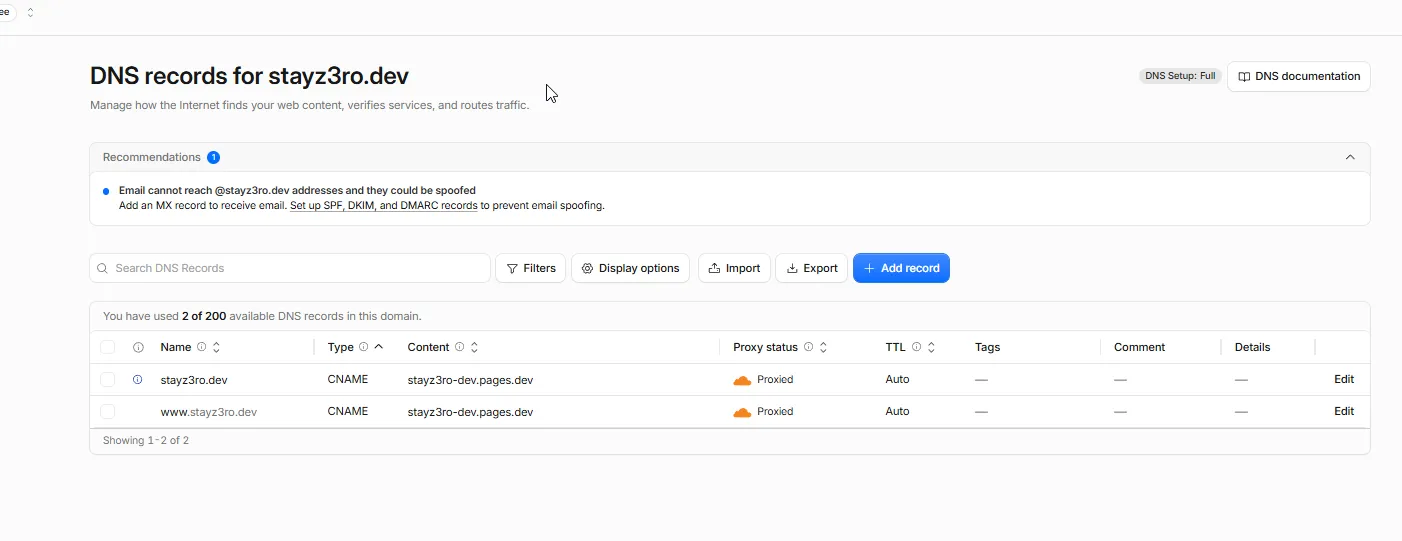Click the Import button
Viewport: 1402px width, 541px height.
(x=734, y=268)
